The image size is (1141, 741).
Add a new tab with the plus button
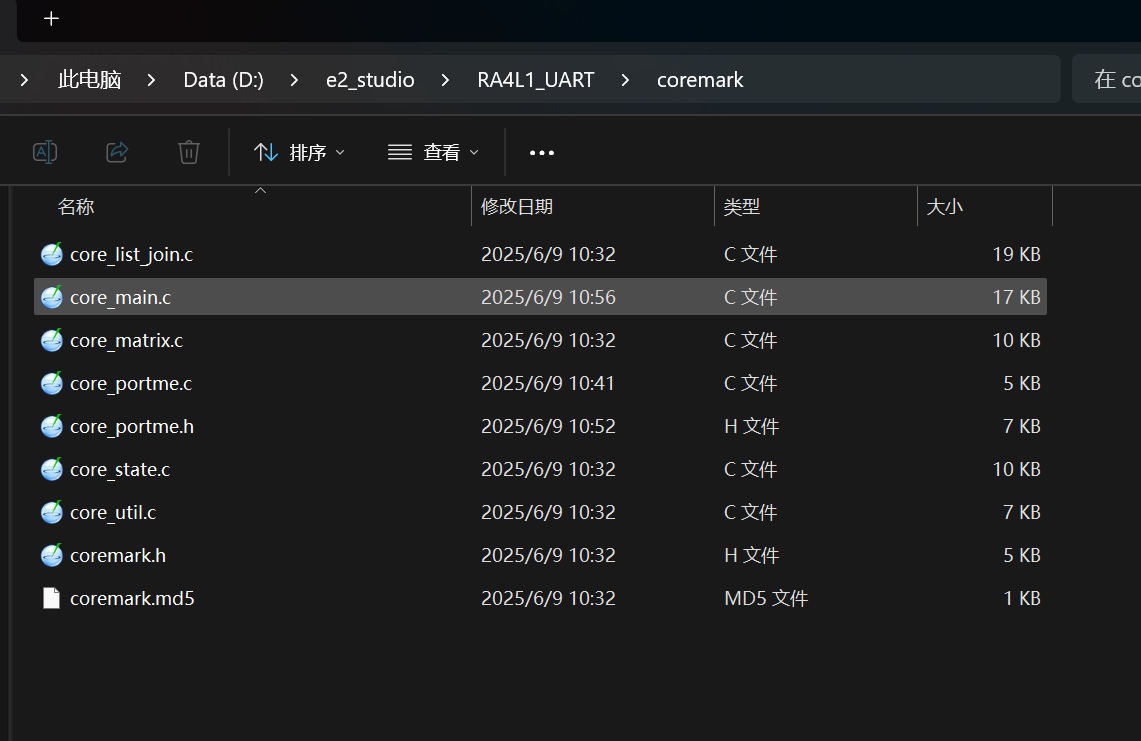coord(51,19)
